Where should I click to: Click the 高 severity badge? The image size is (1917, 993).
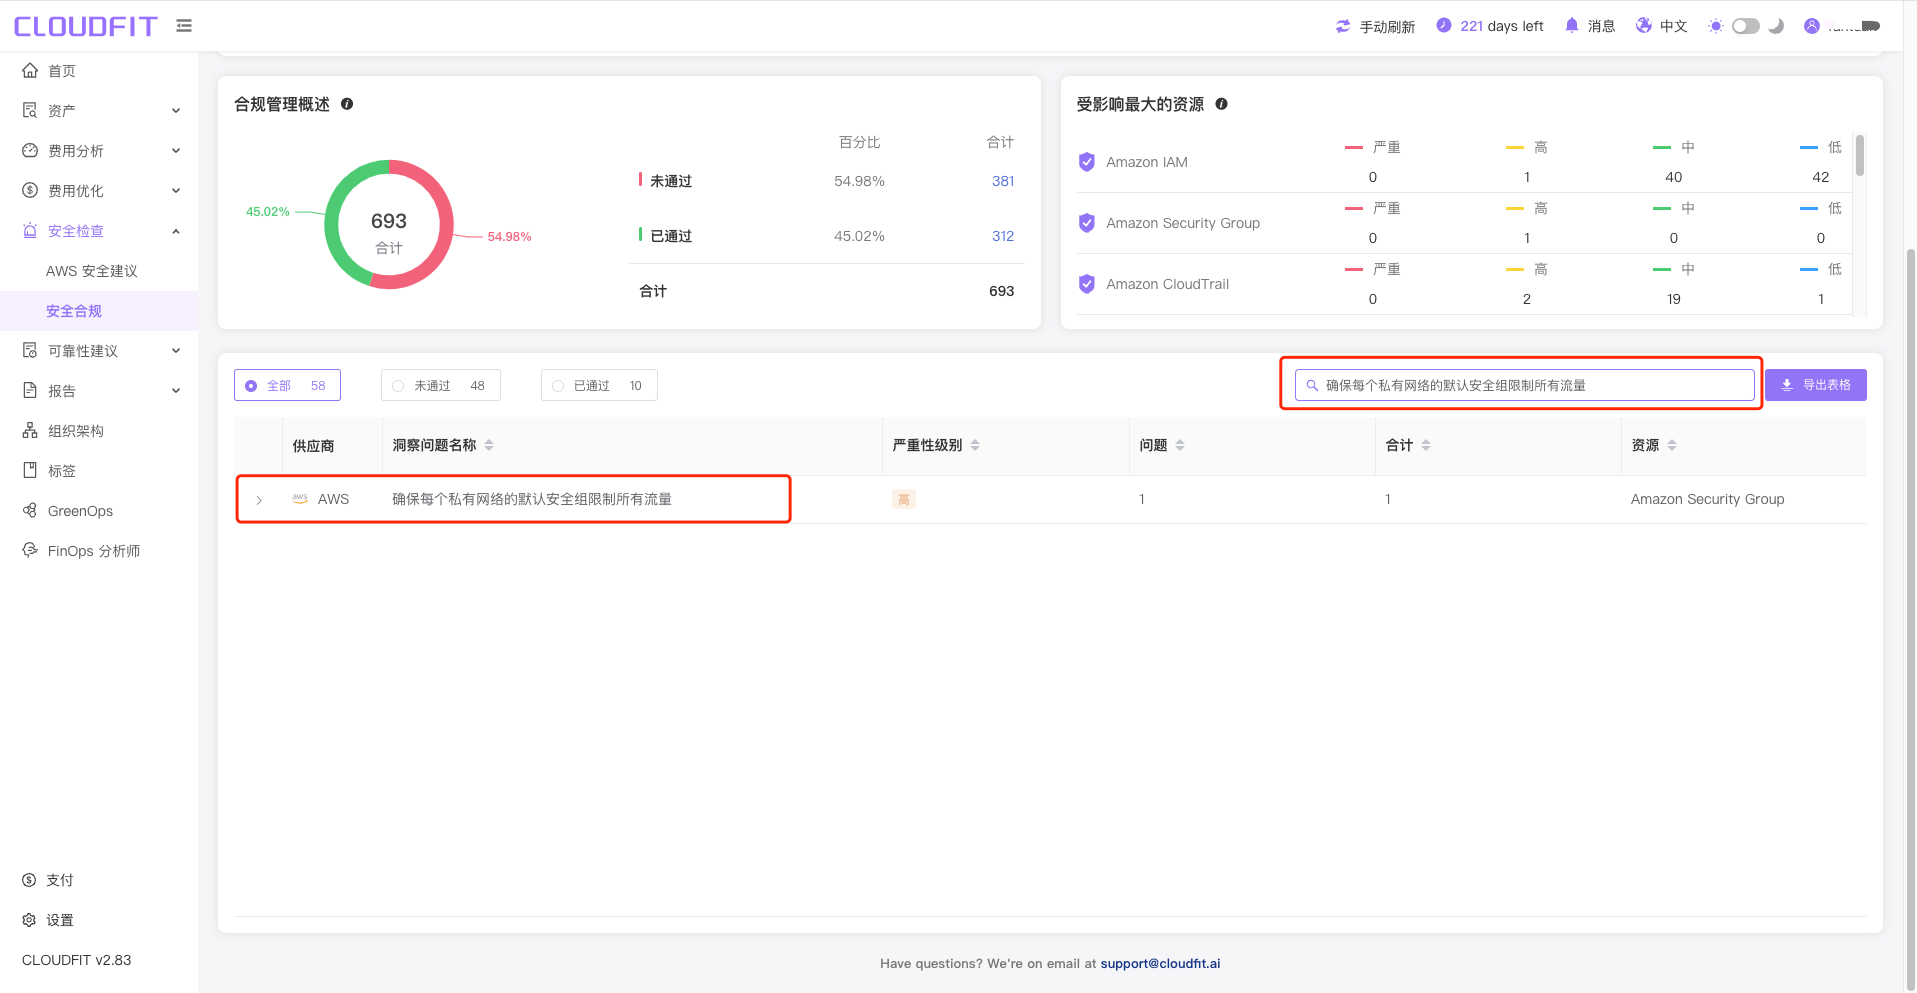tap(904, 499)
